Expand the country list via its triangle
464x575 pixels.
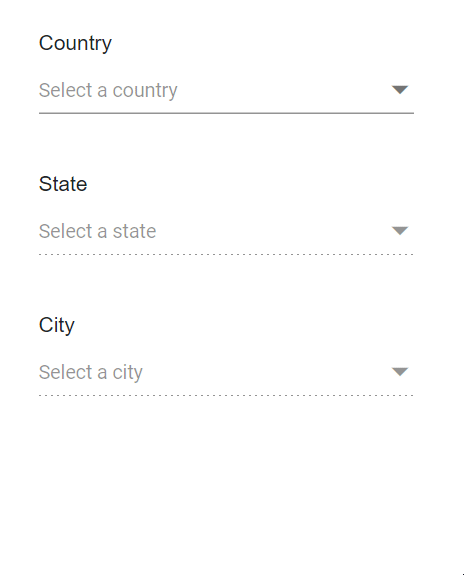click(400, 90)
